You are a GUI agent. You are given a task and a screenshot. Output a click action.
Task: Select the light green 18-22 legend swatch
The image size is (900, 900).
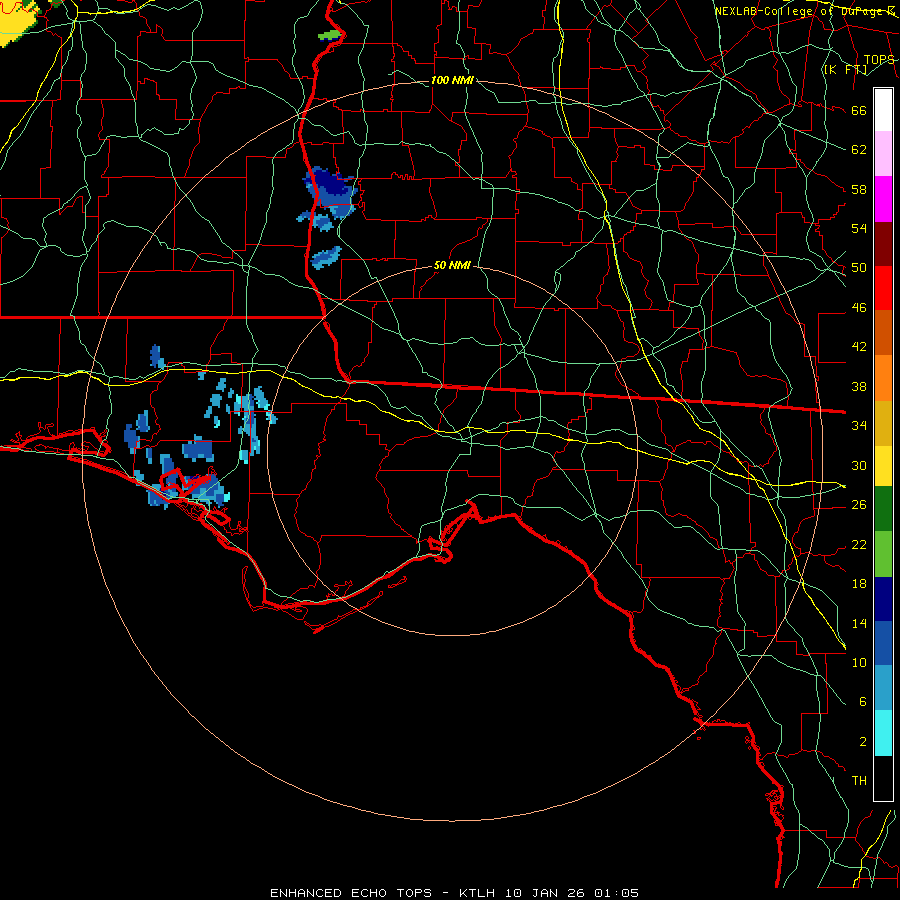click(883, 554)
